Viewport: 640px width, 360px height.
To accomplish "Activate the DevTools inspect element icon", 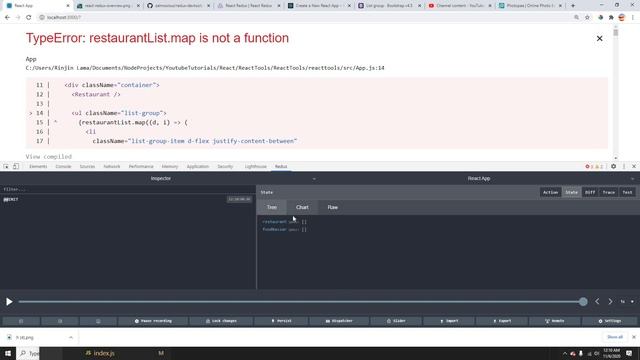I will [6, 167].
